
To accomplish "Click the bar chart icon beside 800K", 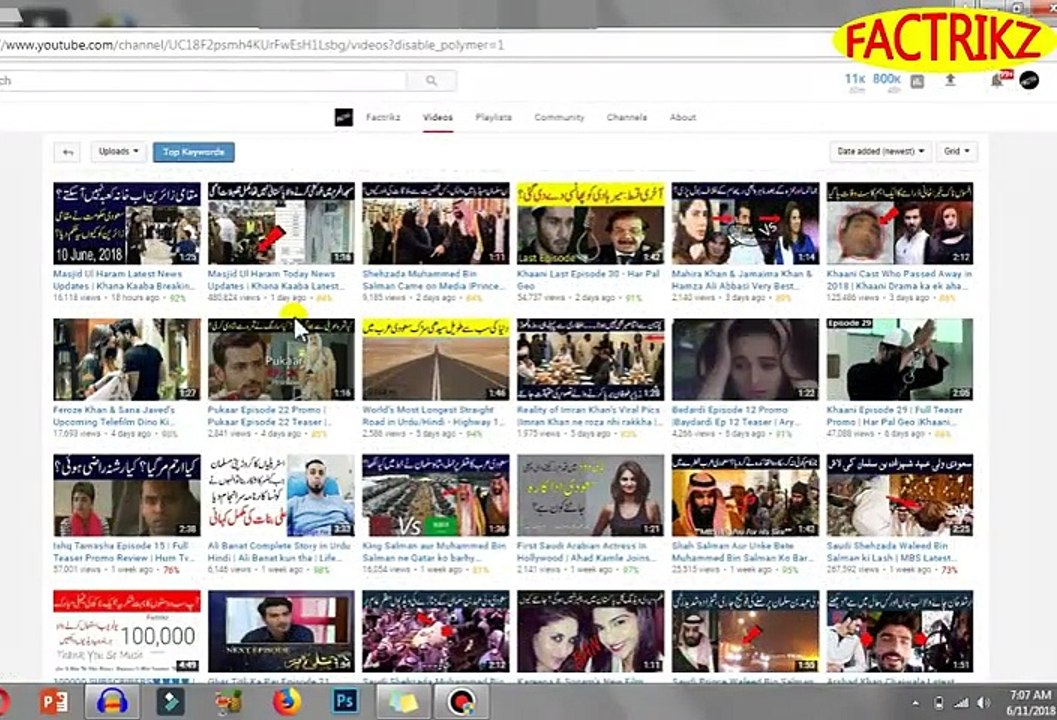I will (x=917, y=82).
